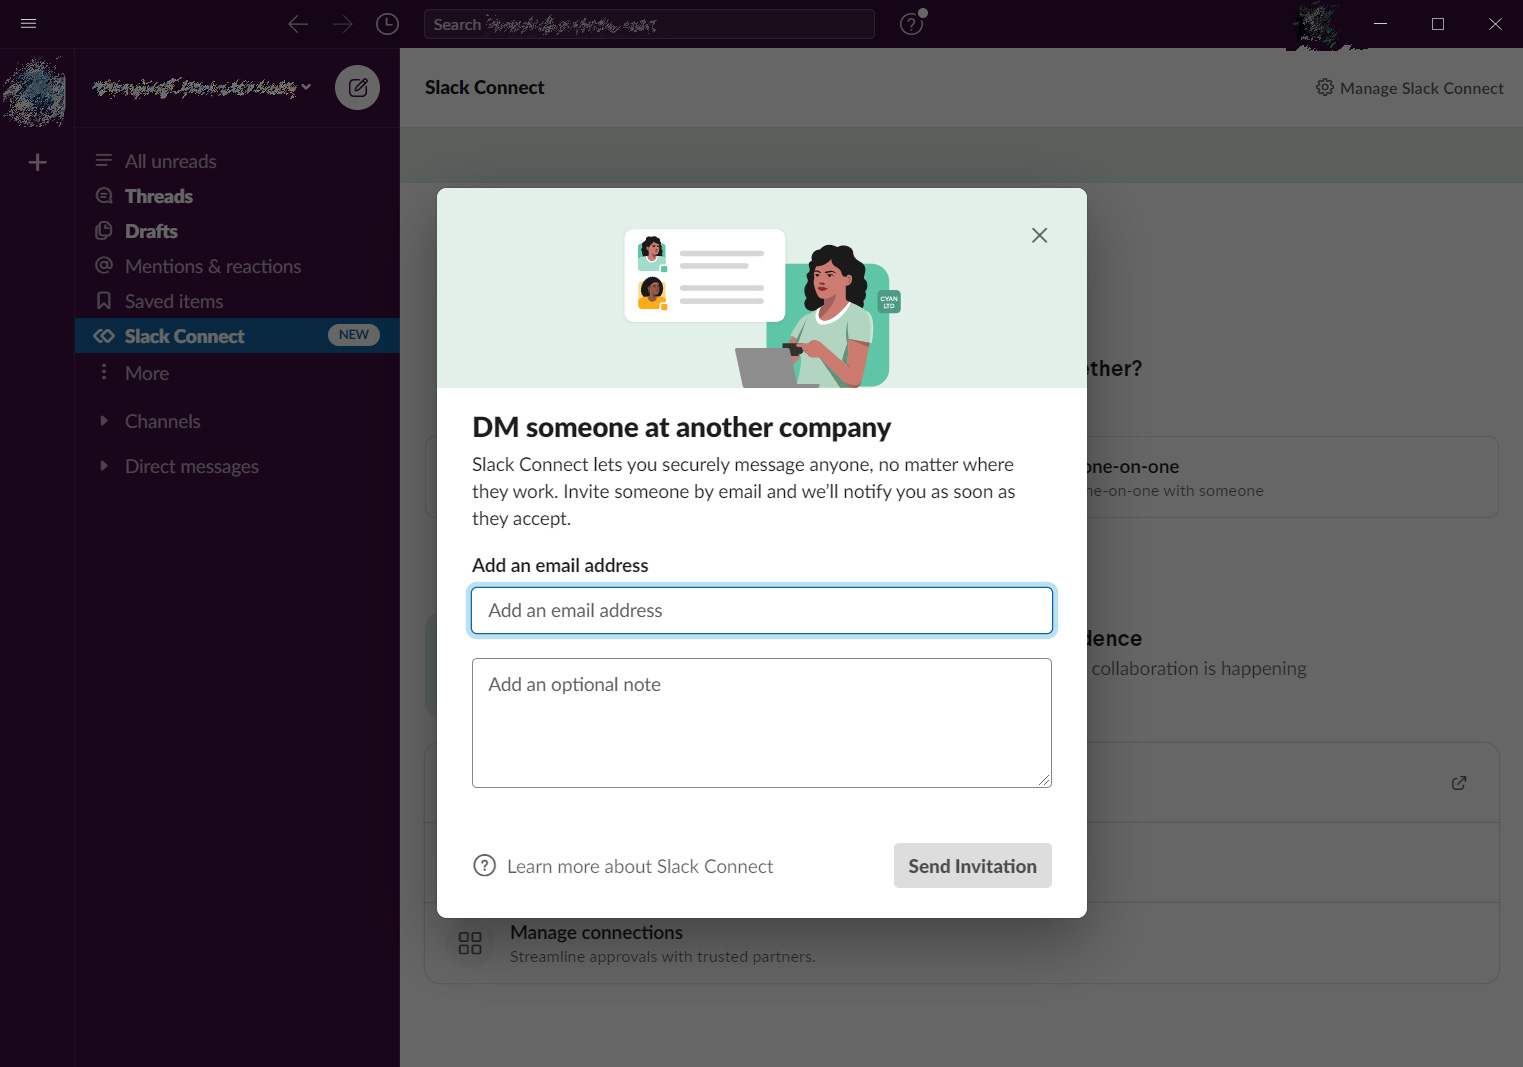1523x1067 pixels.
Task: Click the optional note text area
Action: point(762,723)
